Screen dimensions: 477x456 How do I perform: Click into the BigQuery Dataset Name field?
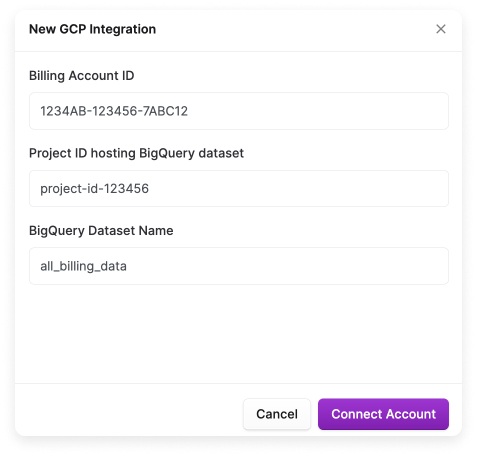(239, 266)
